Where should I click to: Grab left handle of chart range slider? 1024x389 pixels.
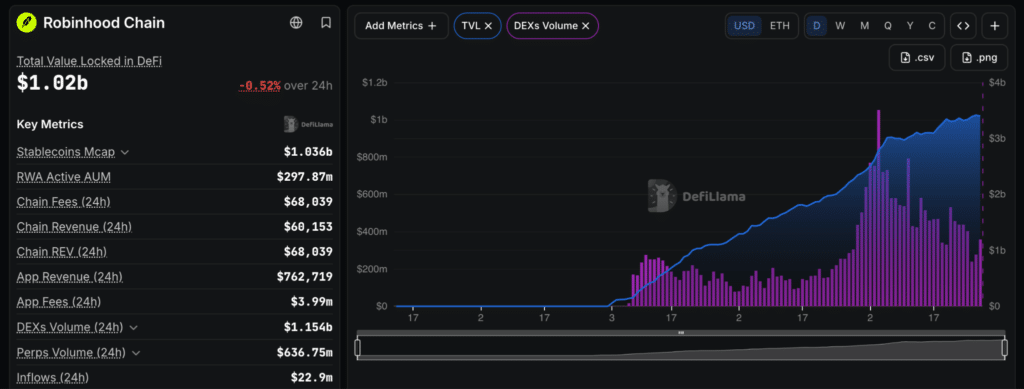[x=357, y=349]
